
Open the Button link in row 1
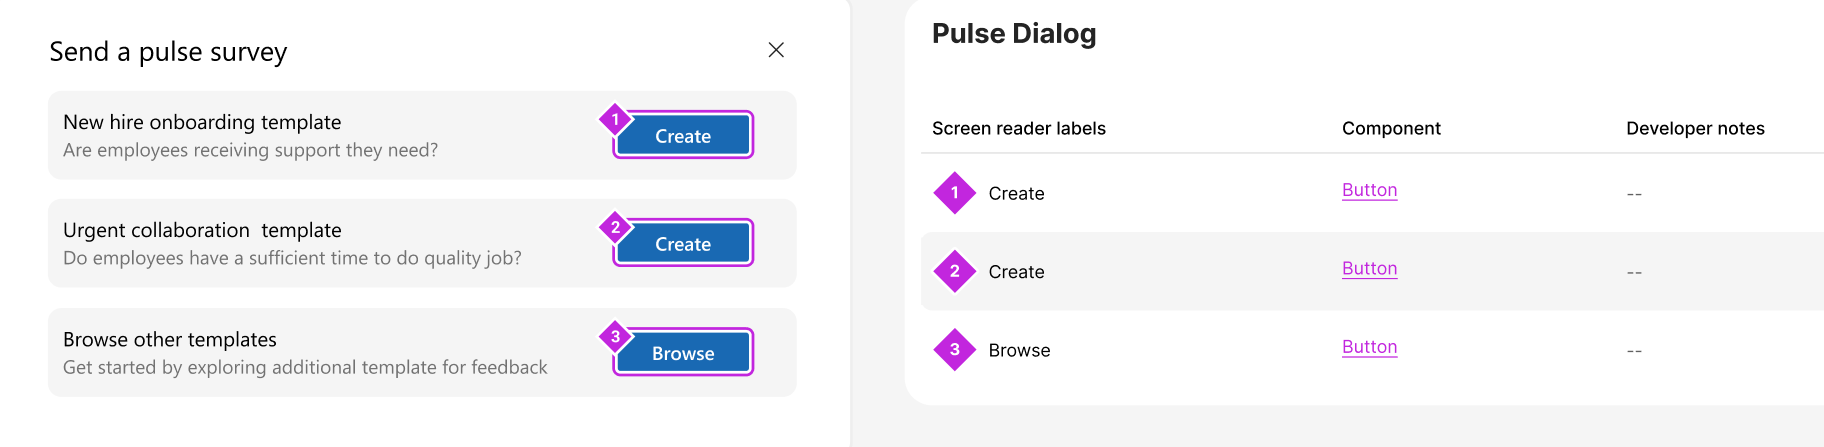(1369, 190)
